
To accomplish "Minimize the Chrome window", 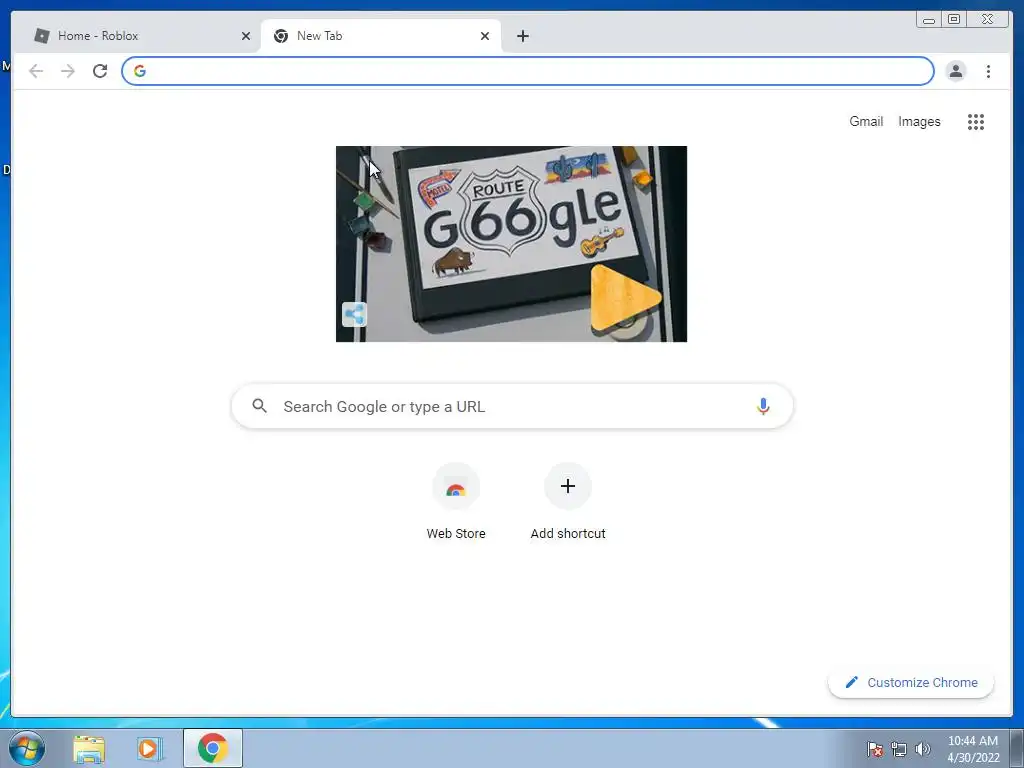I will pyautogui.click(x=928, y=20).
